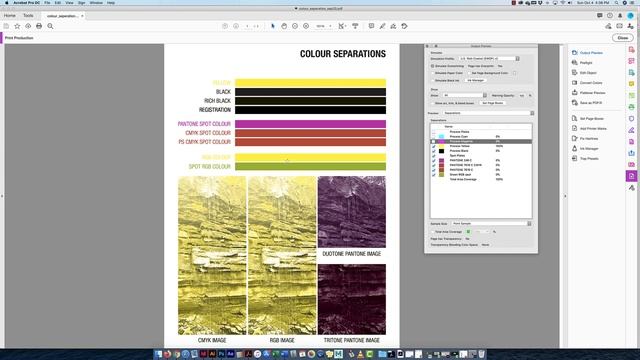Uncheck the Process Yellow plate
The height and width of the screenshot is (360, 640).
(433, 146)
